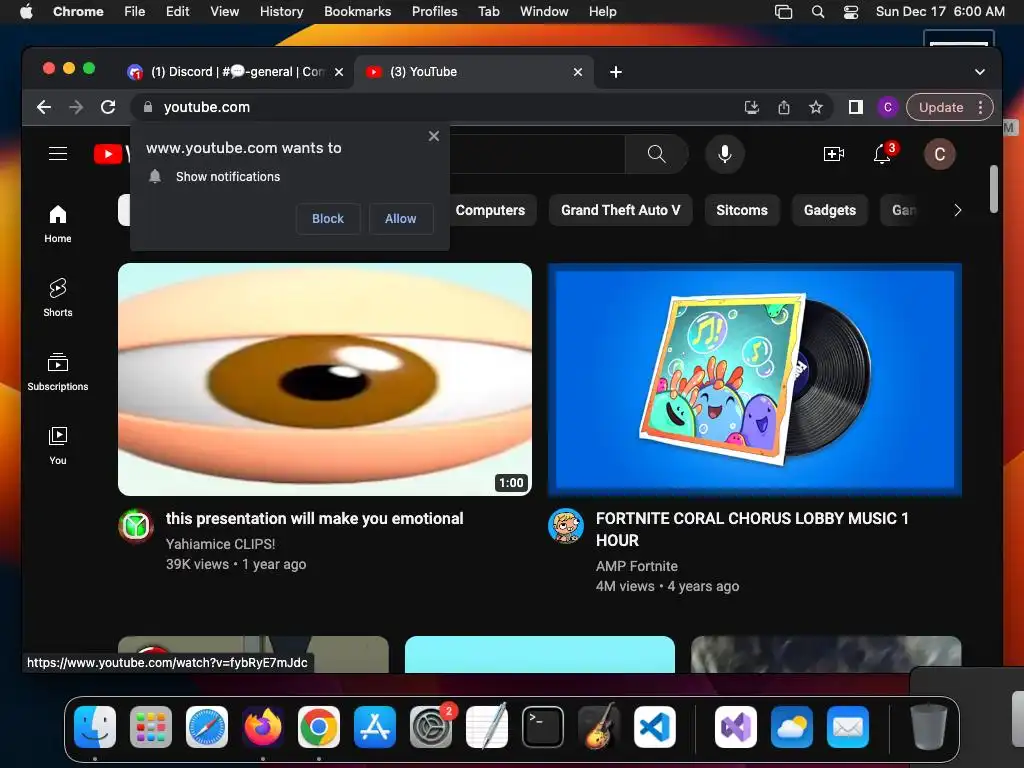The width and height of the screenshot is (1024, 768).
Task: Open GarageBand from the dock
Action: point(599,727)
